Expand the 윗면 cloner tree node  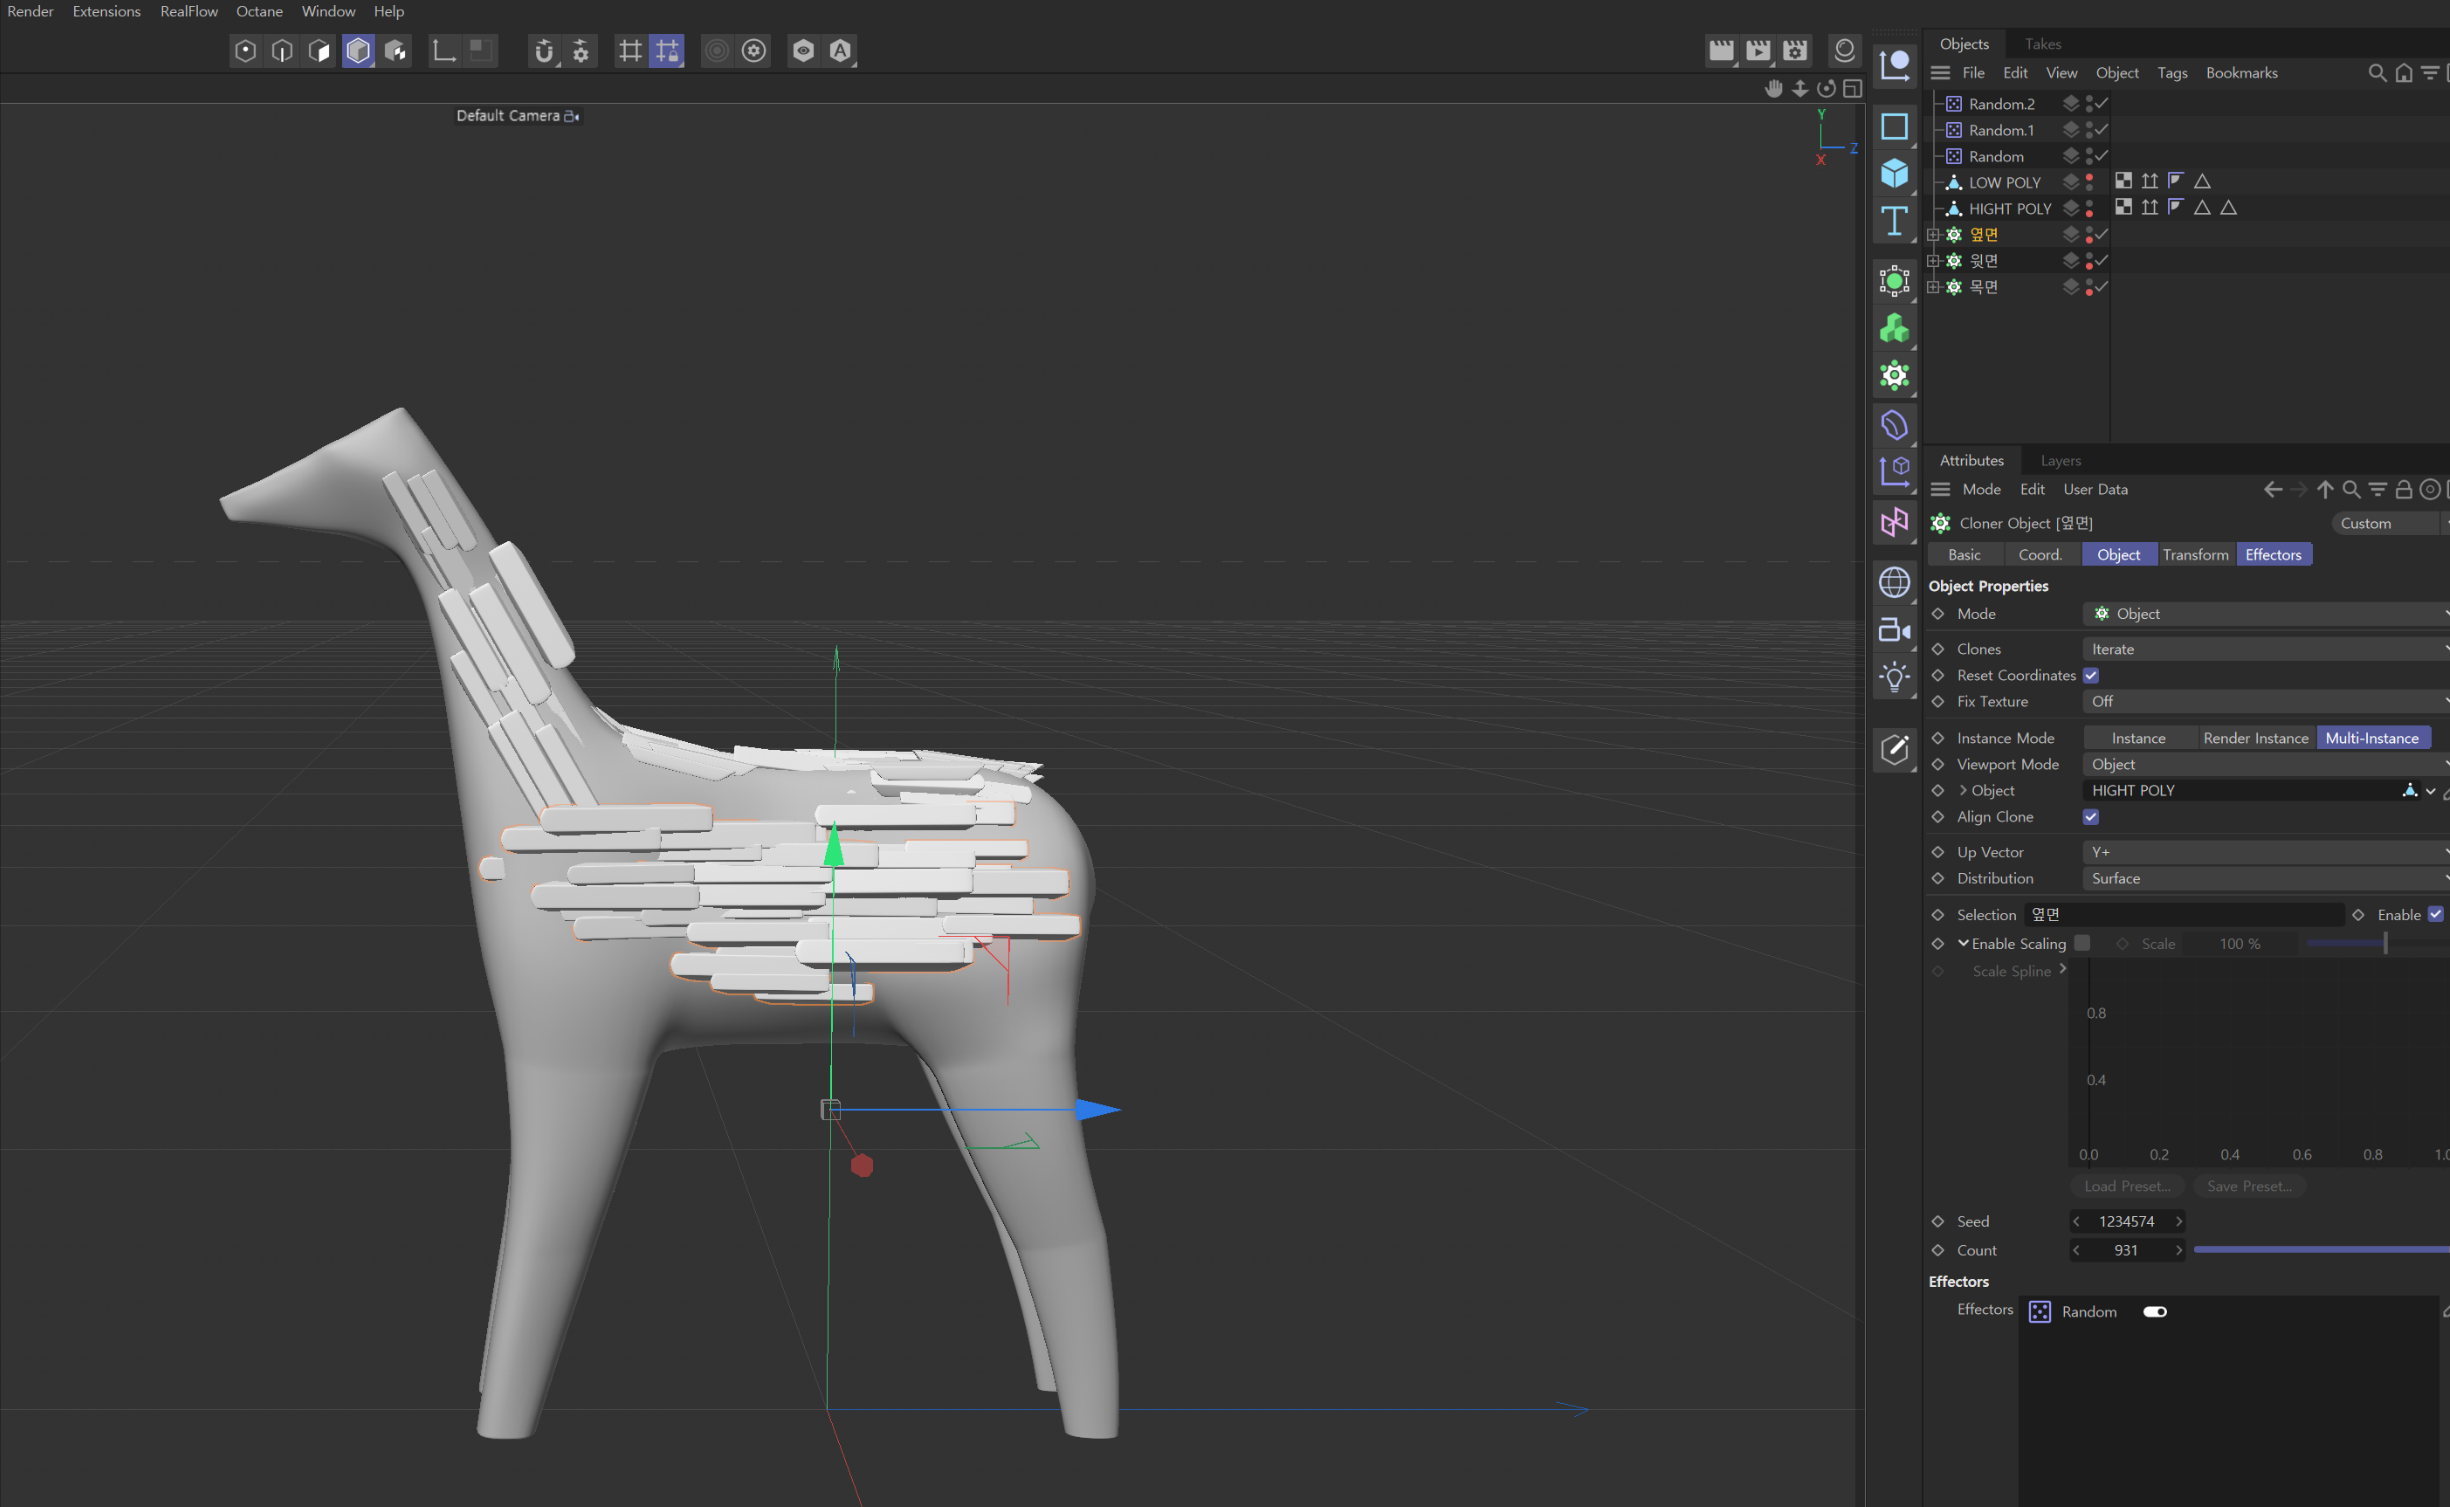1933,260
